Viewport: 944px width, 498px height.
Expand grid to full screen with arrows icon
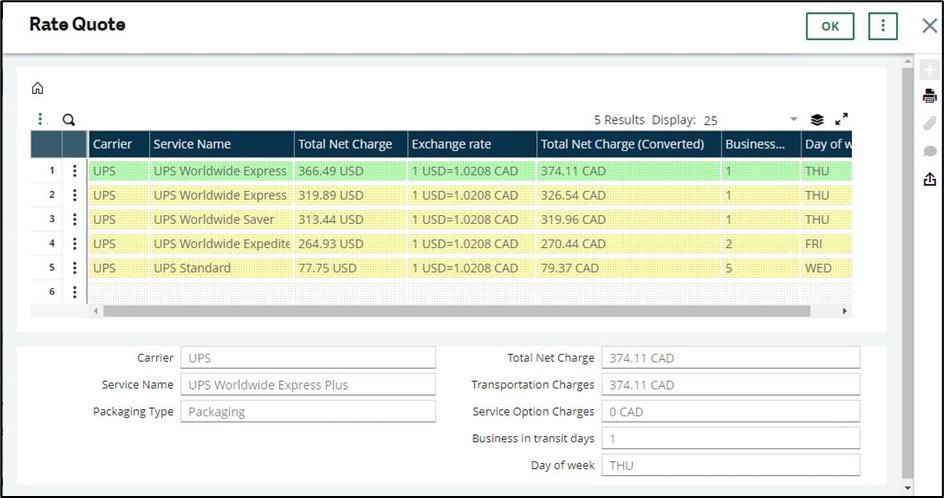click(x=842, y=119)
